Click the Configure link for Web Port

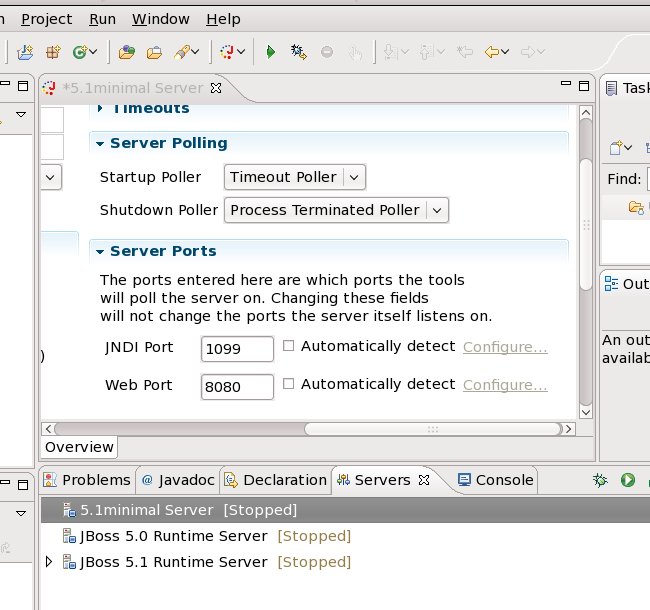(505, 385)
